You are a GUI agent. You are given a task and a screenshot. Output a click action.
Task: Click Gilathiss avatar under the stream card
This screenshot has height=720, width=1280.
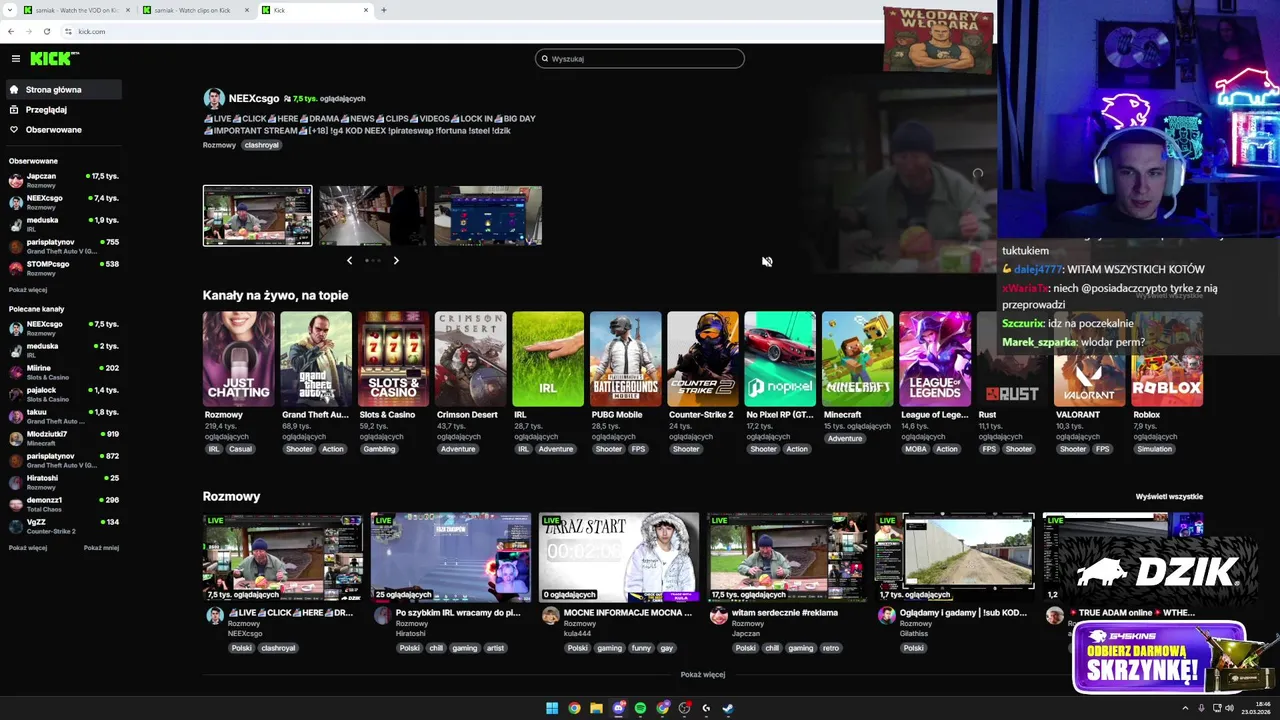(x=887, y=615)
